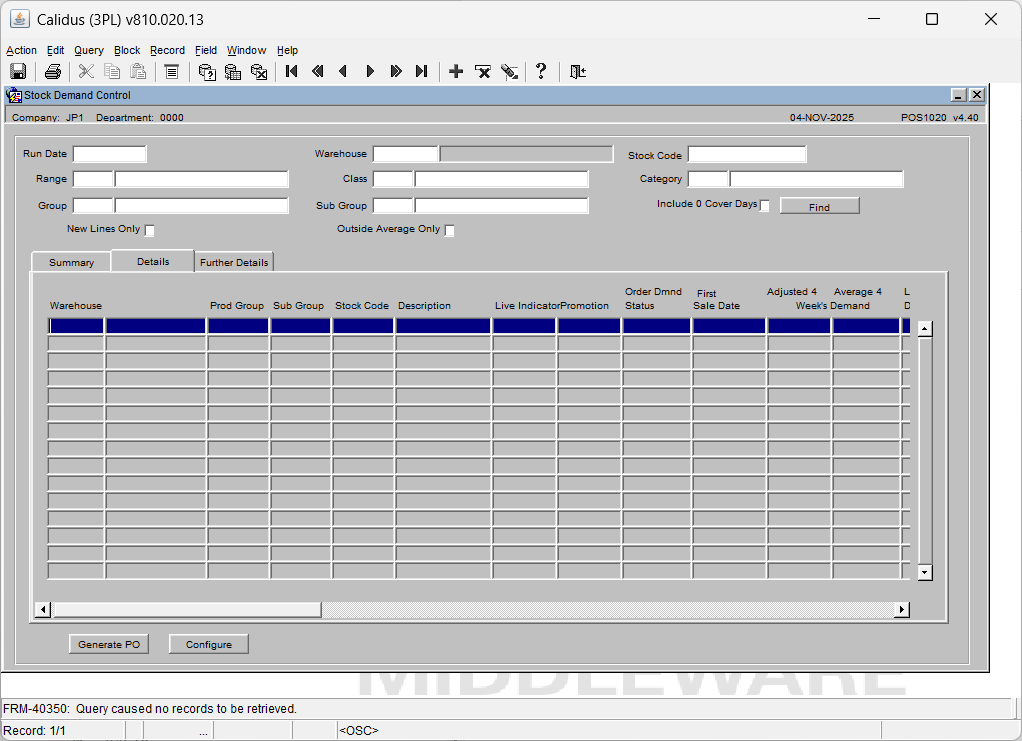Check Include 0 Cover Days box
1022x741 pixels.
coord(765,206)
